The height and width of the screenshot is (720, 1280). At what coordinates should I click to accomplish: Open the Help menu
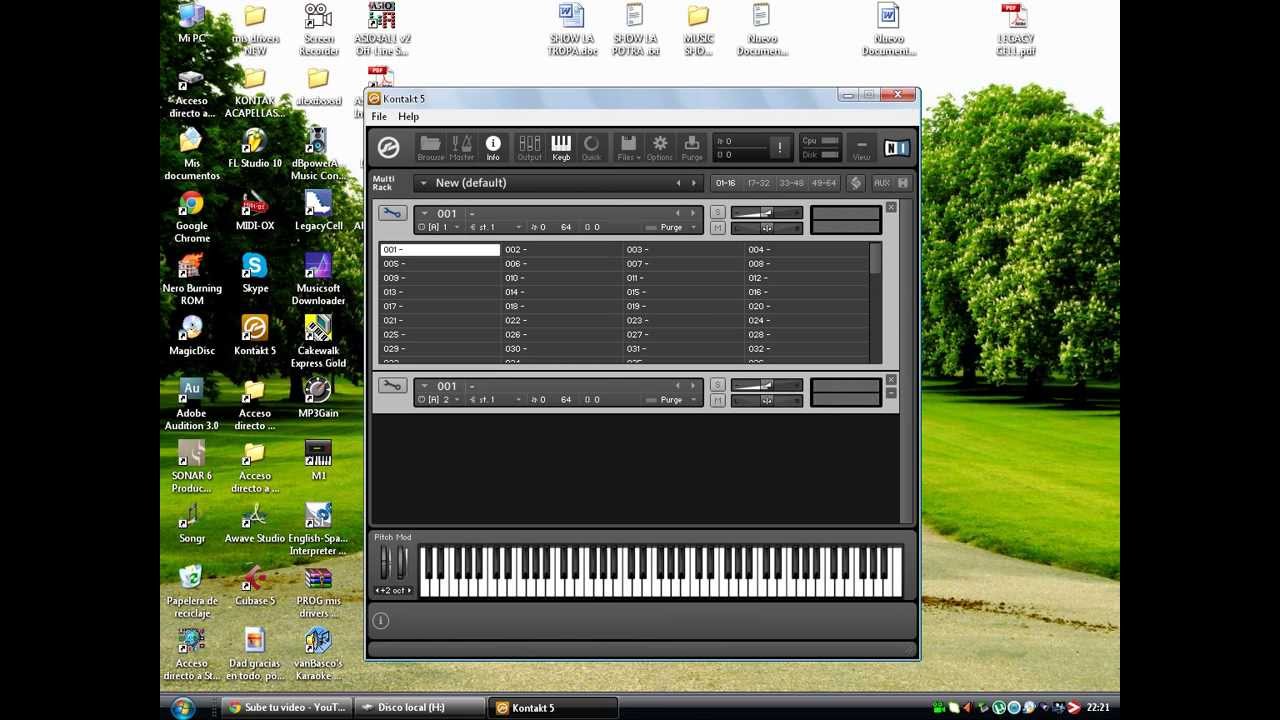point(408,117)
